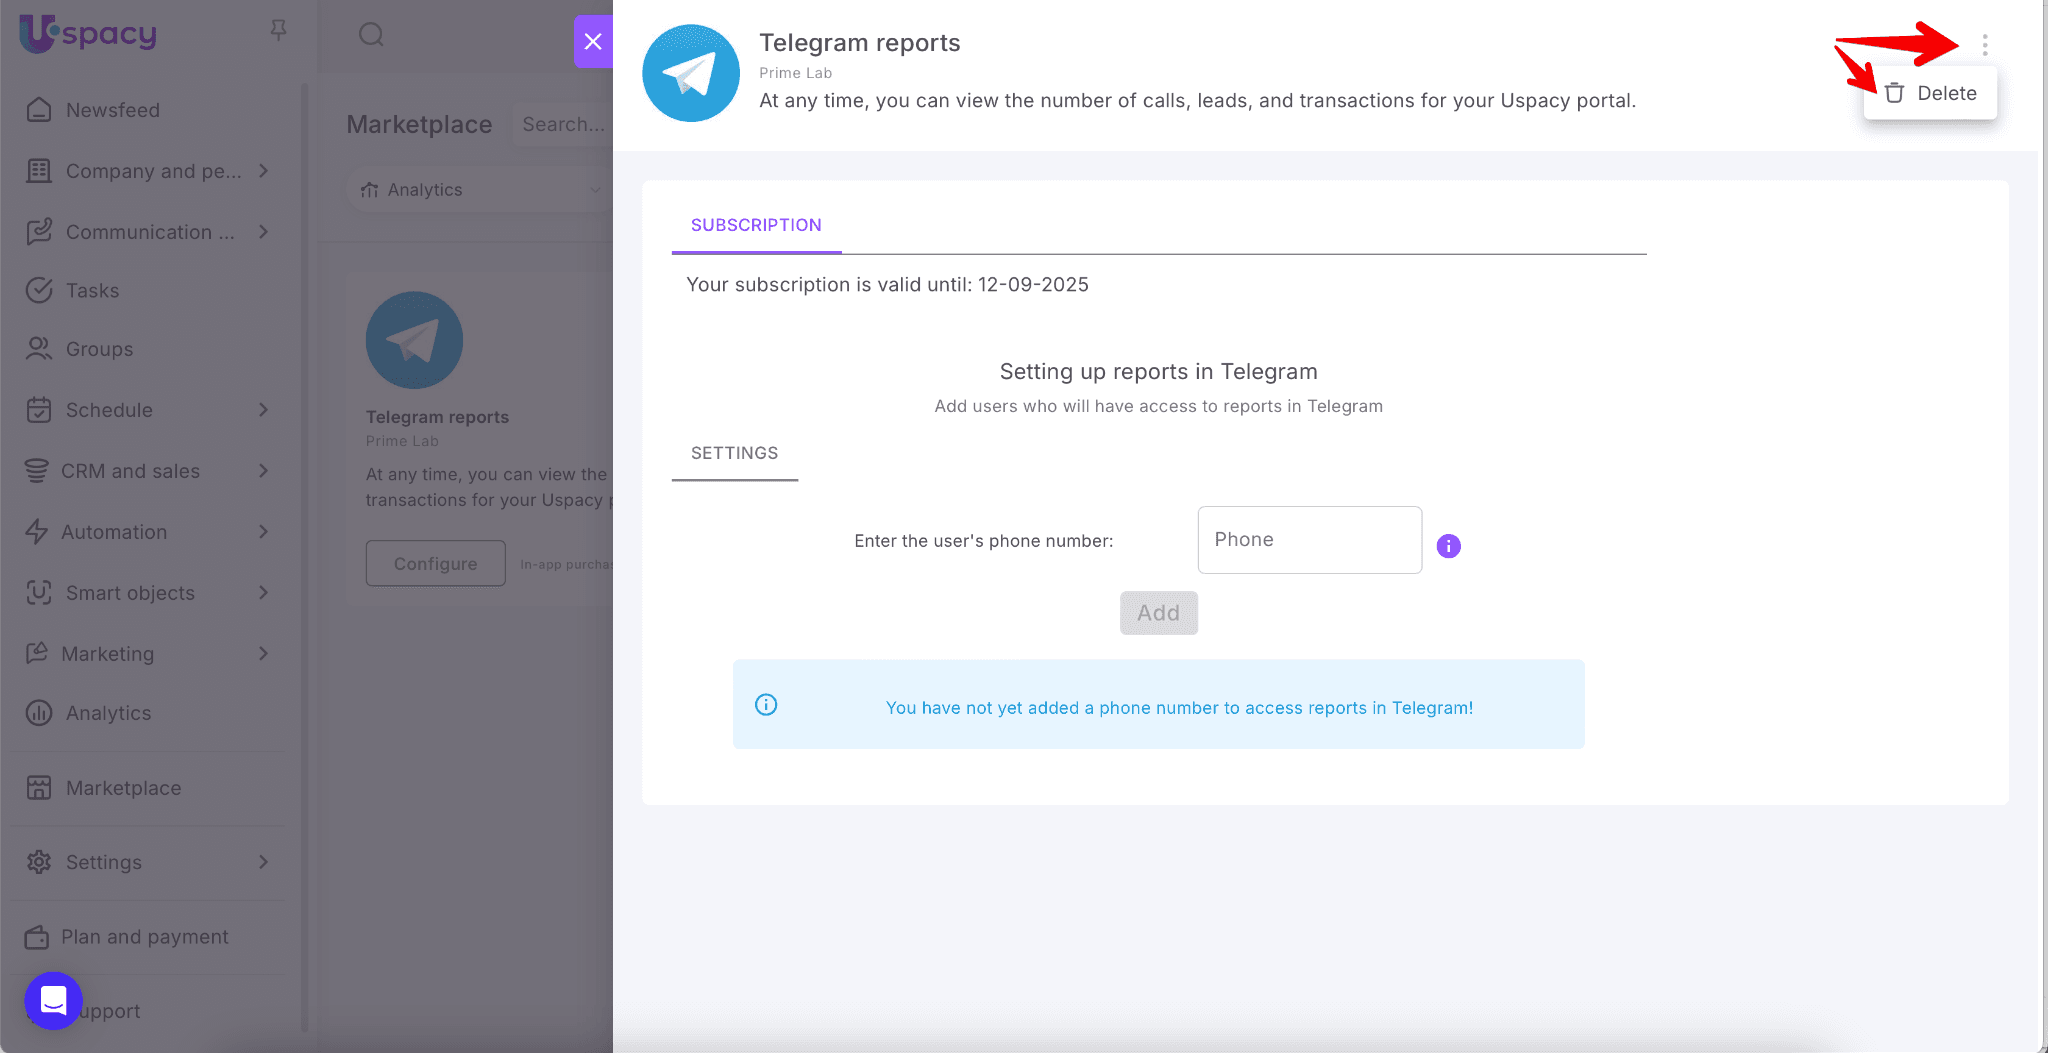This screenshot has width=2048, height=1053.
Task: Switch to the SUBSCRIPTION tab
Action: click(x=756, y=225)
